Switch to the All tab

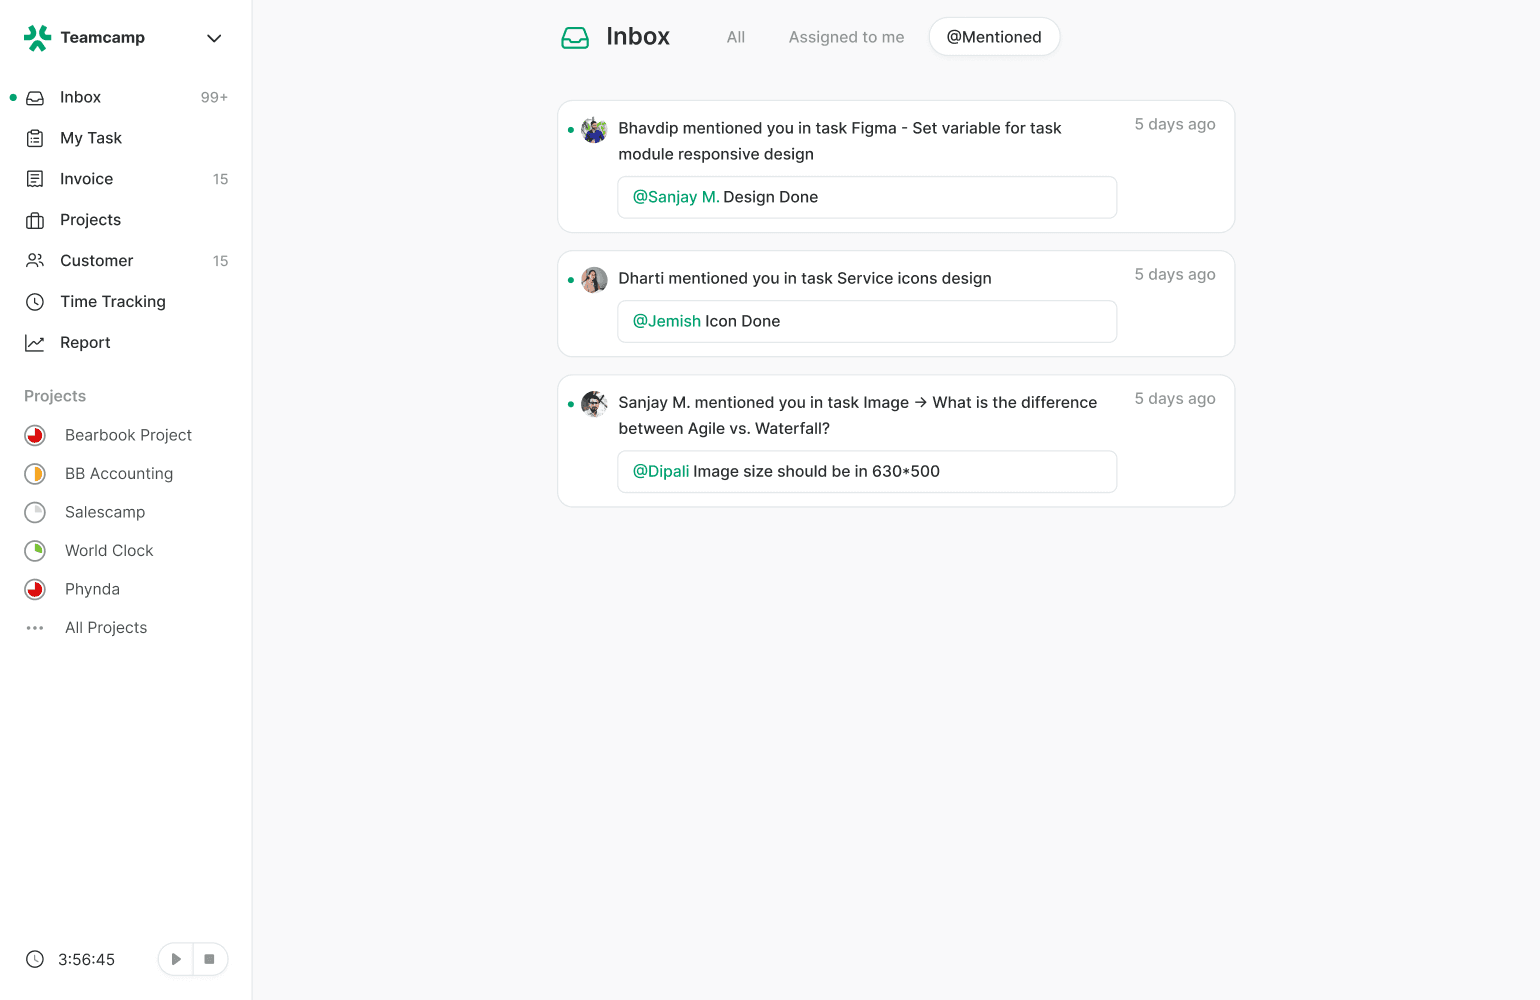click(x=736, y=37)
